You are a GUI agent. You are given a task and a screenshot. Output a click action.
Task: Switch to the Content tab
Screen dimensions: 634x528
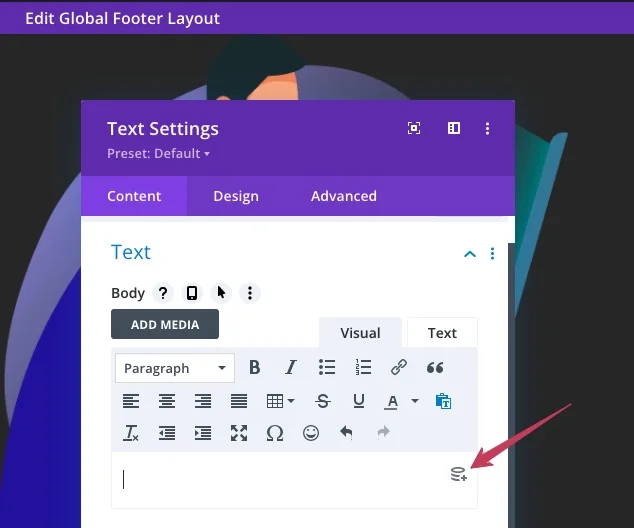(x=134, y=196)
